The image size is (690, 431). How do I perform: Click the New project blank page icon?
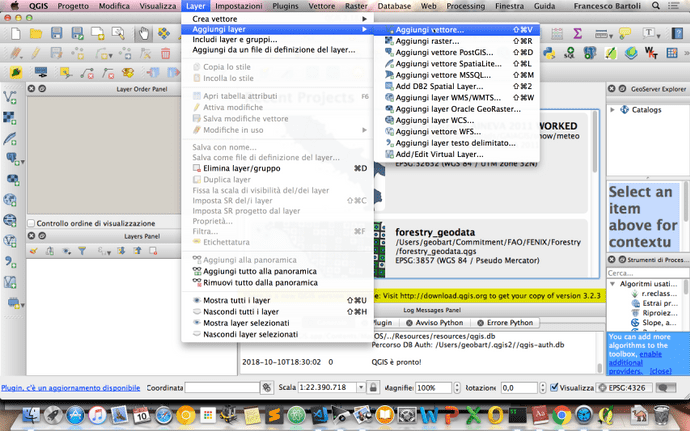[16, 33]
